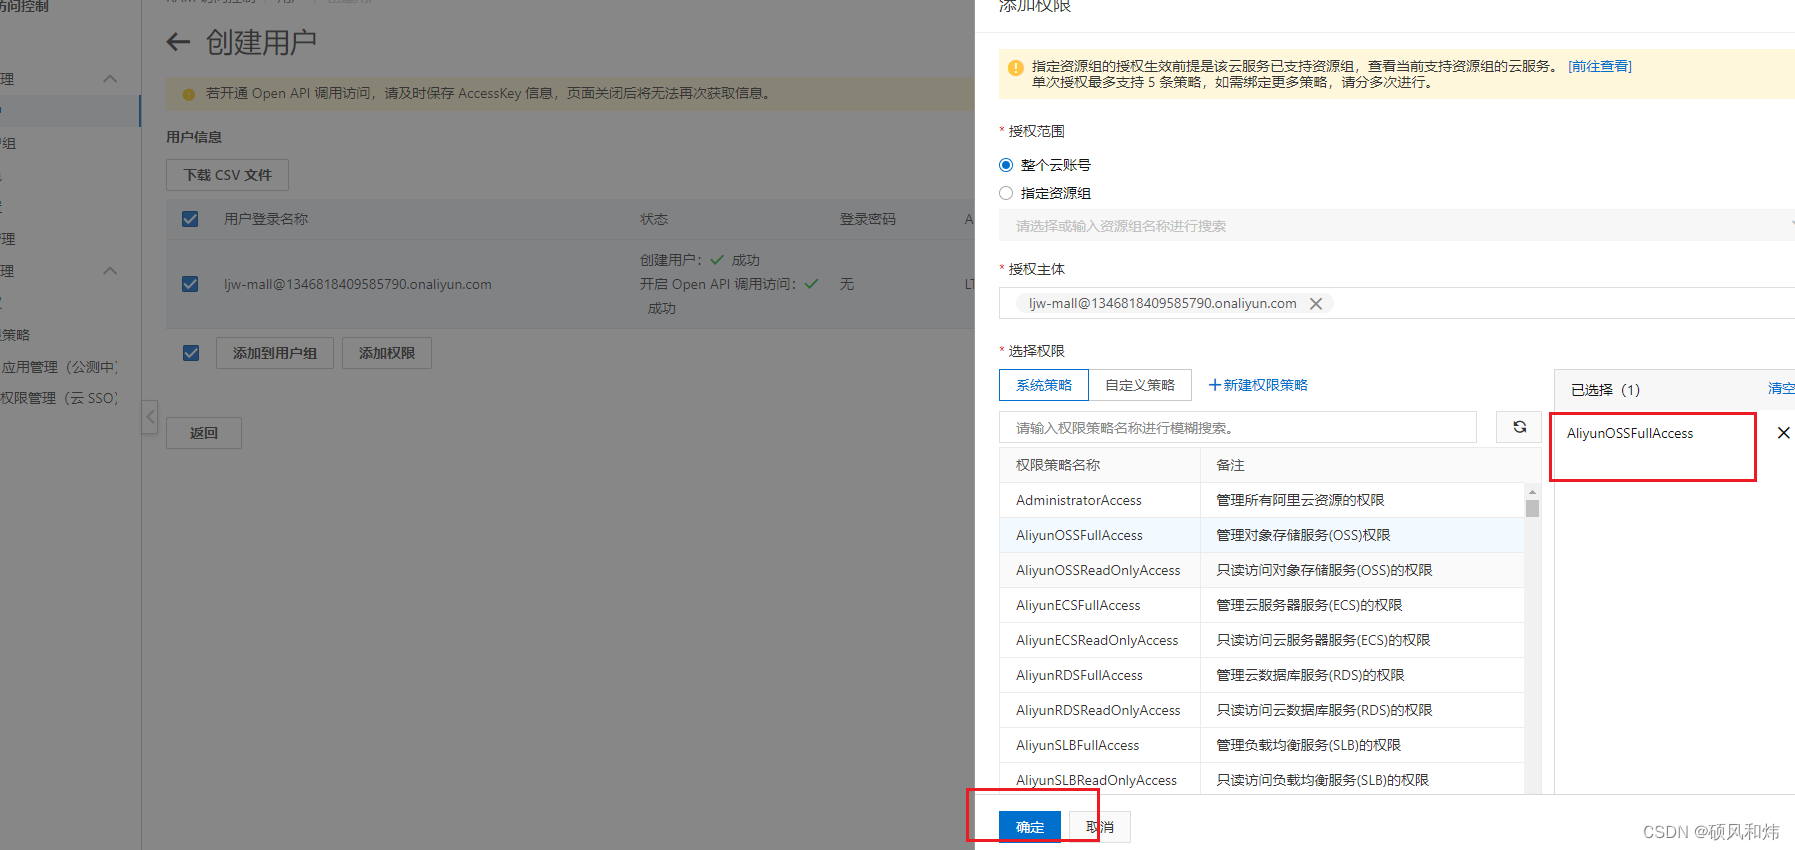Toggle checkbox for ljw-mall user row

190,284
